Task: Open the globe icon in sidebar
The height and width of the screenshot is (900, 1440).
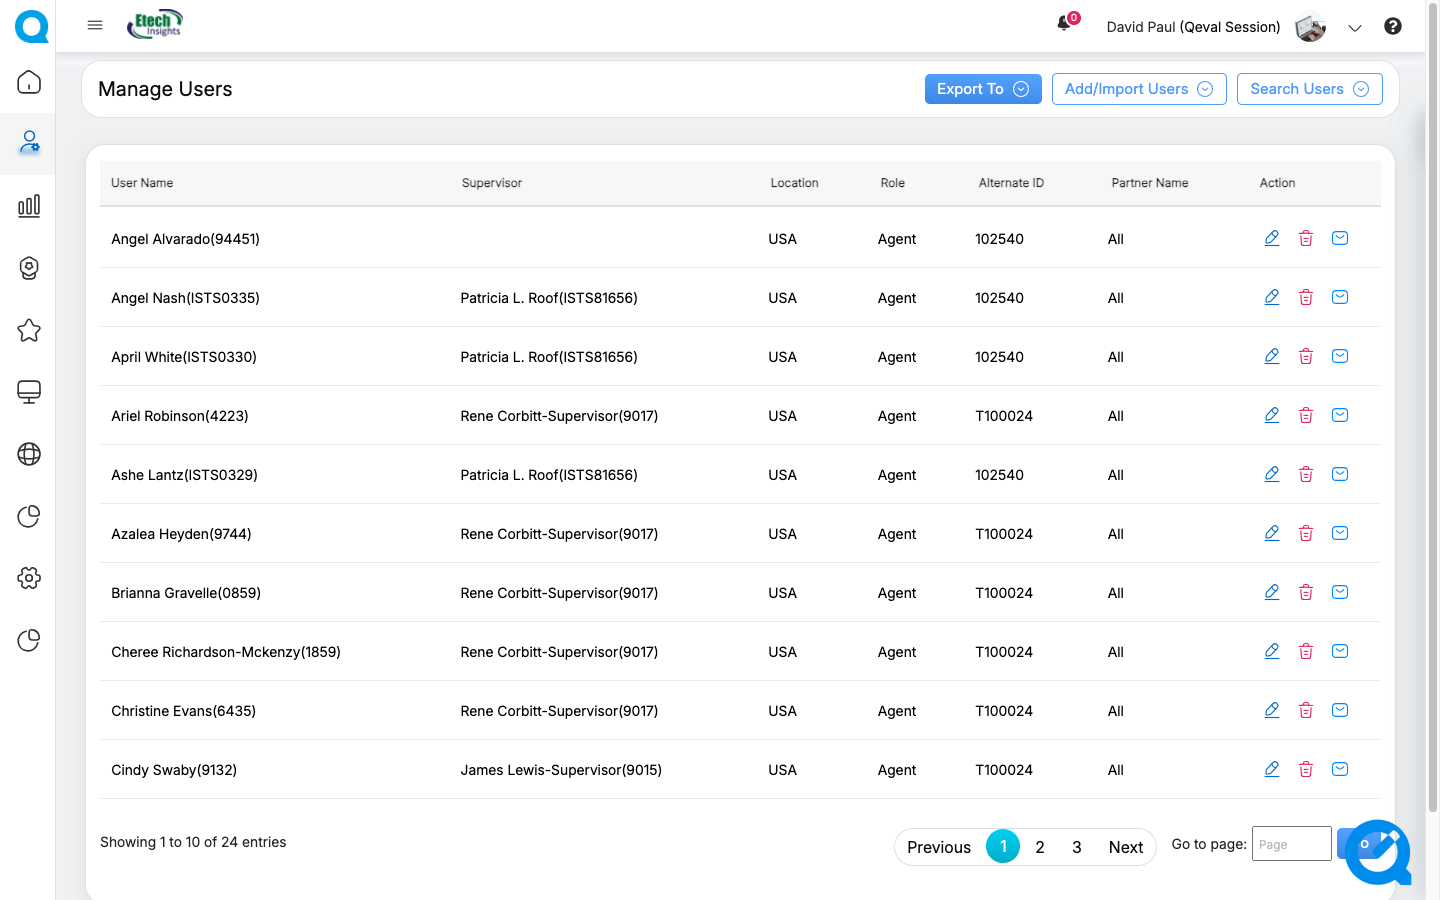Action: [x=29, y=454]
